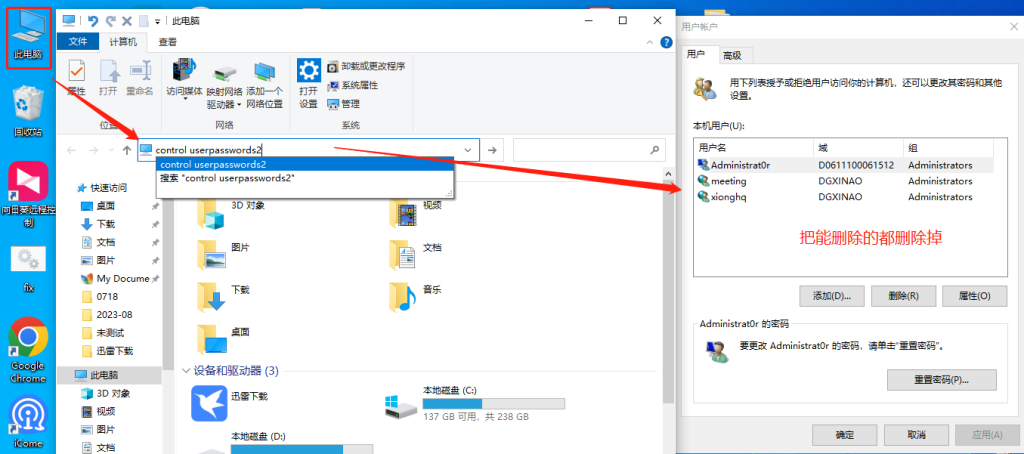This screenshot has width=1024, height=454.
Task: Launch Google Chrome from desktop
Action: 28,351
